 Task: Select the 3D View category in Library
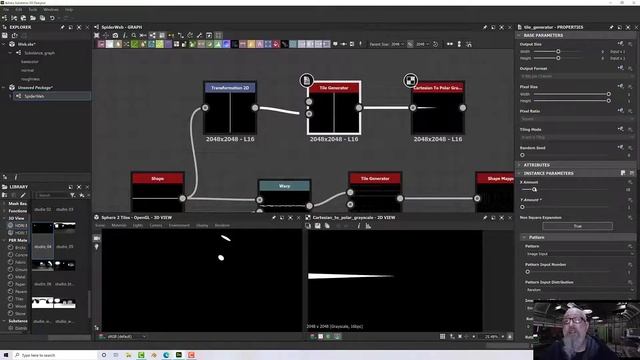pos(17,218)
